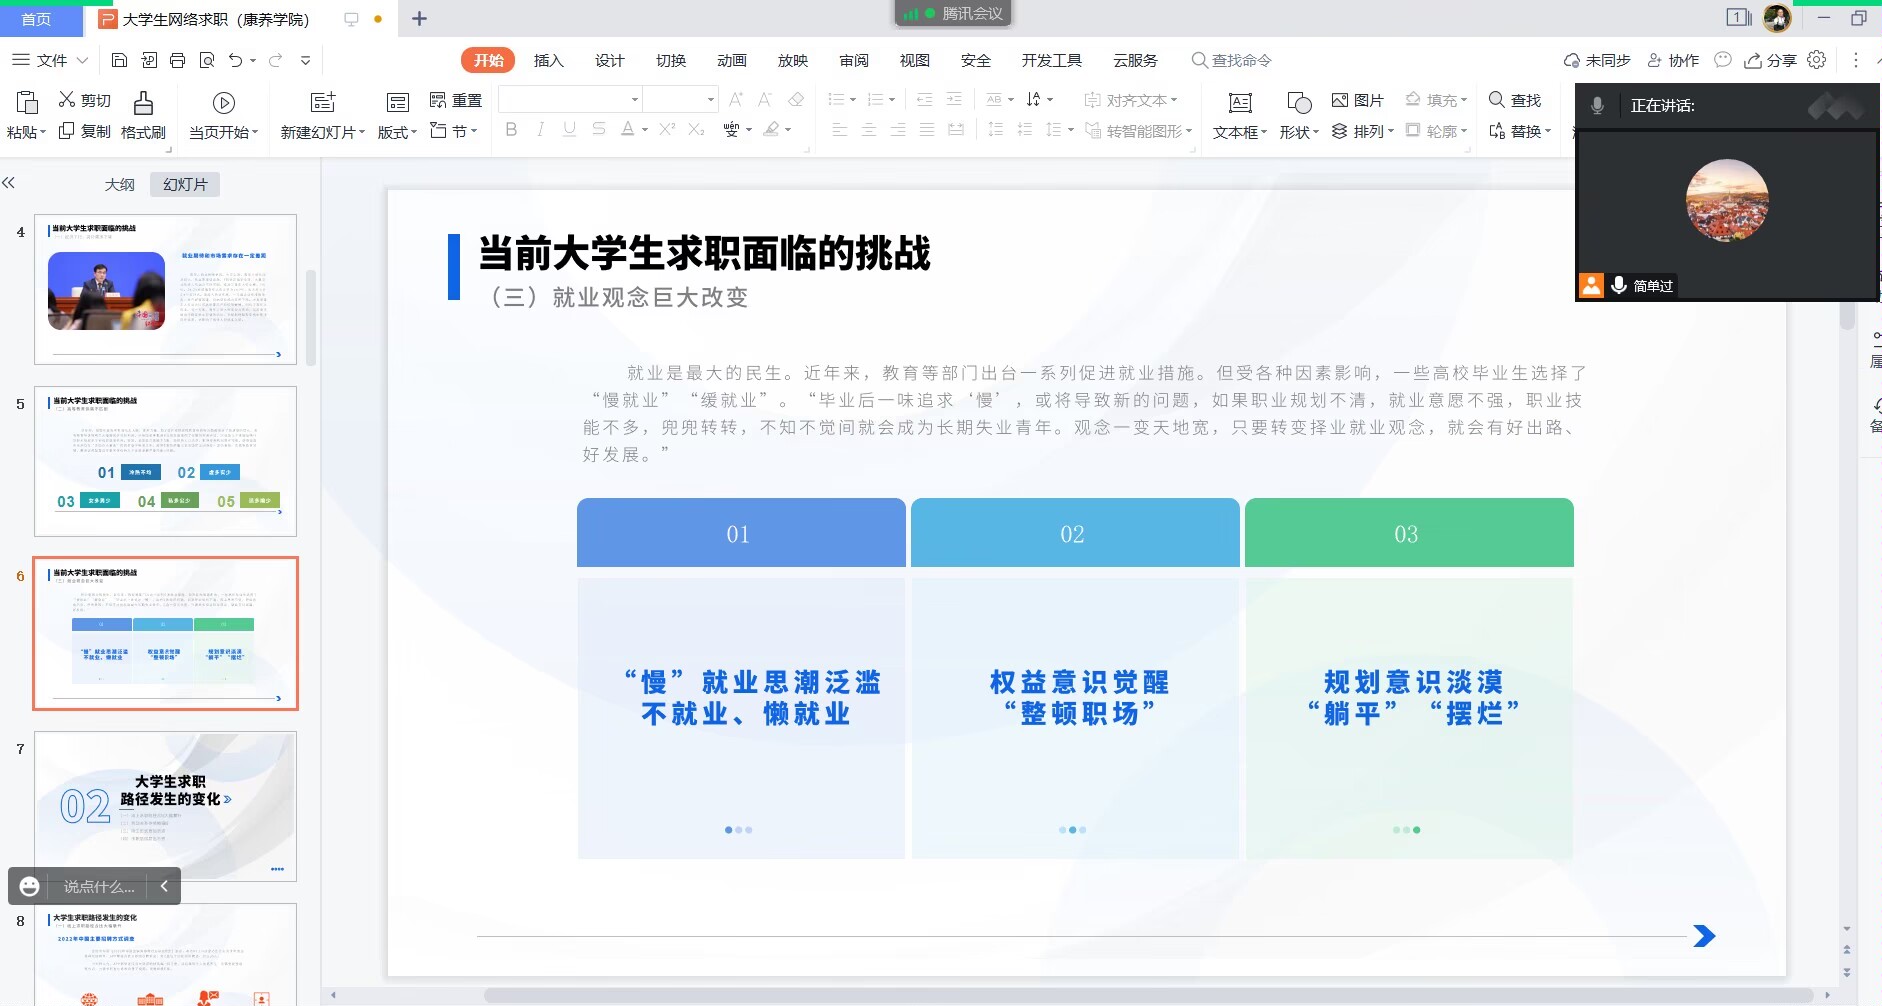This screenshot has width=1882, height=1006.
Task: Click the Share (分享) button
Action: 1771,61
